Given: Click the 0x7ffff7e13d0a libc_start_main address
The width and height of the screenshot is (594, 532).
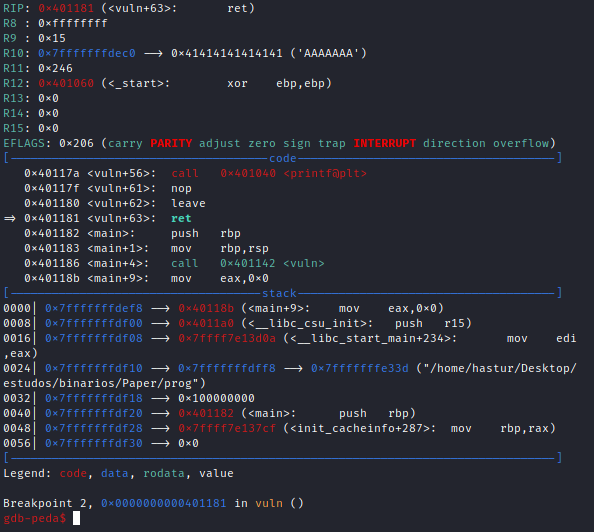Looking at the screenshot, I should [x=227, y=338].
